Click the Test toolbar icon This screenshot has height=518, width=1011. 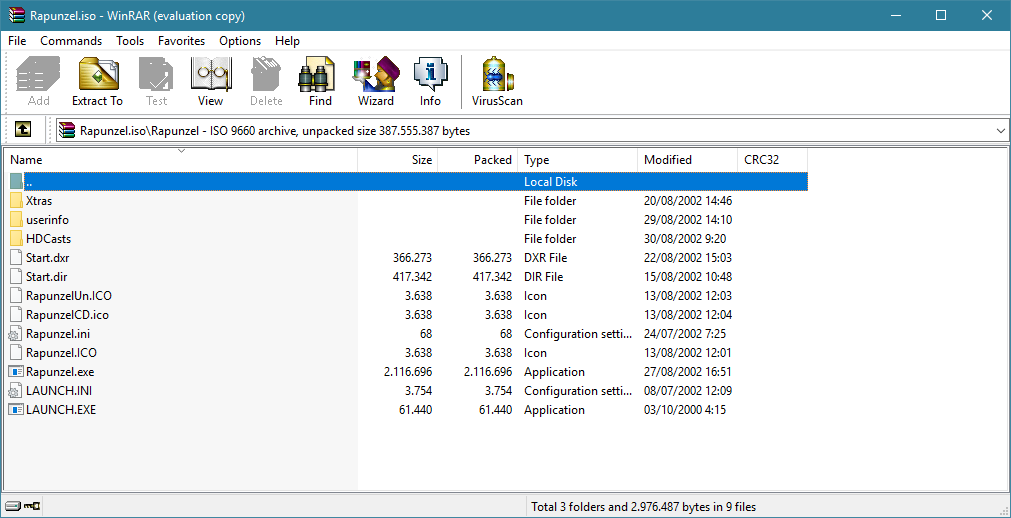(x=156, y=73)
